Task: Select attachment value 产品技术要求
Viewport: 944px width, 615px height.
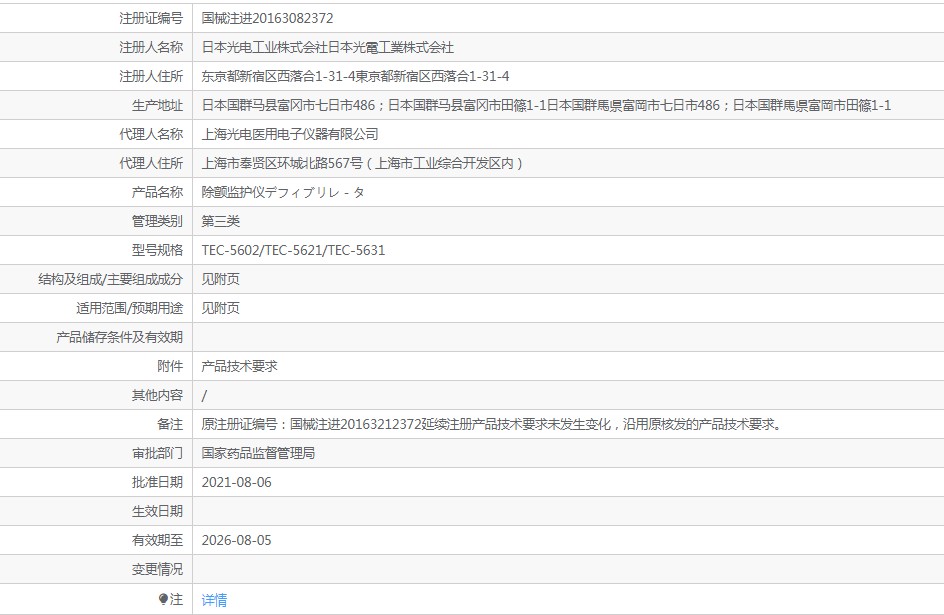Action: (x=239, y=366)
